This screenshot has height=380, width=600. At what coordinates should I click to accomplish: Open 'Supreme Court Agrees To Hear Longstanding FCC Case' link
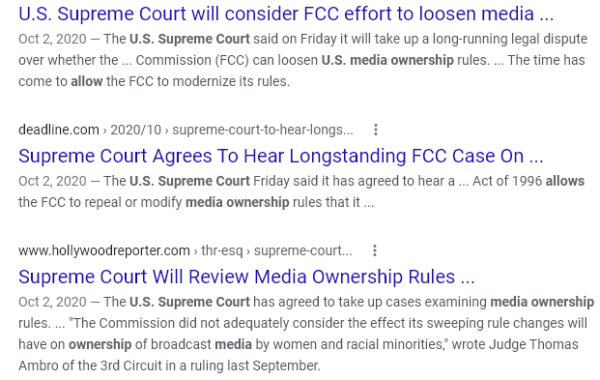tap(280, 156)
